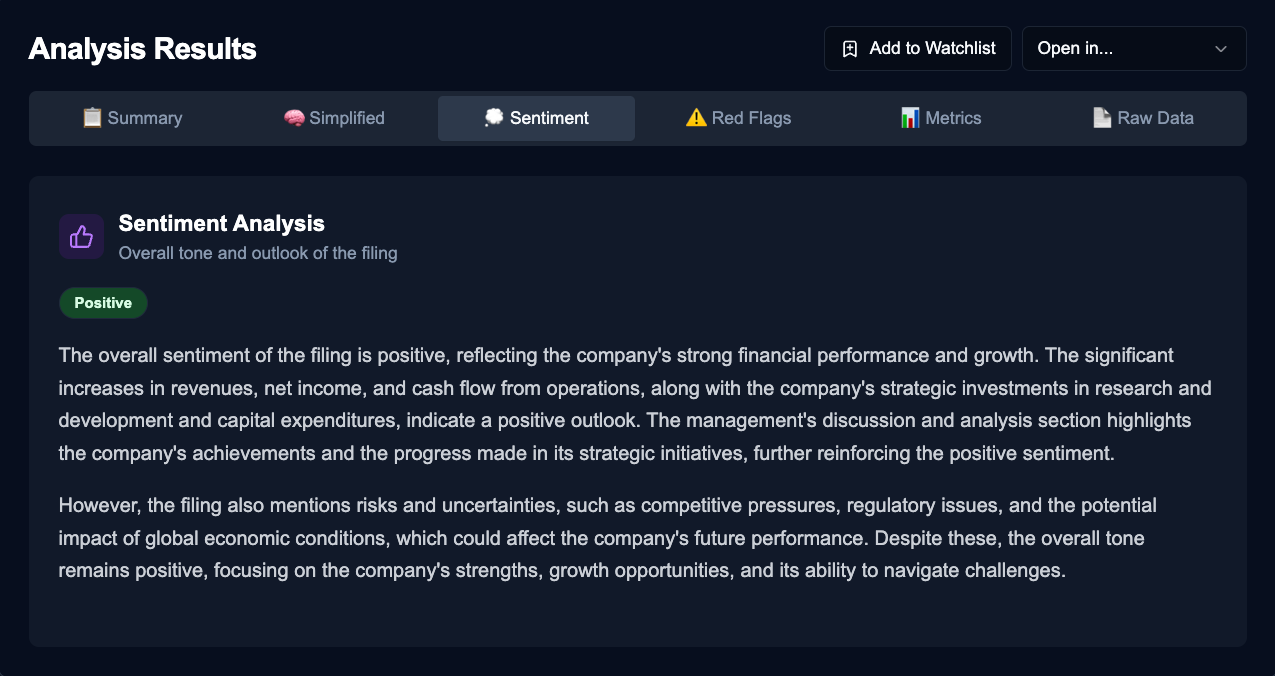Click the chevron on the Open in selector

tap(1220, 48)
